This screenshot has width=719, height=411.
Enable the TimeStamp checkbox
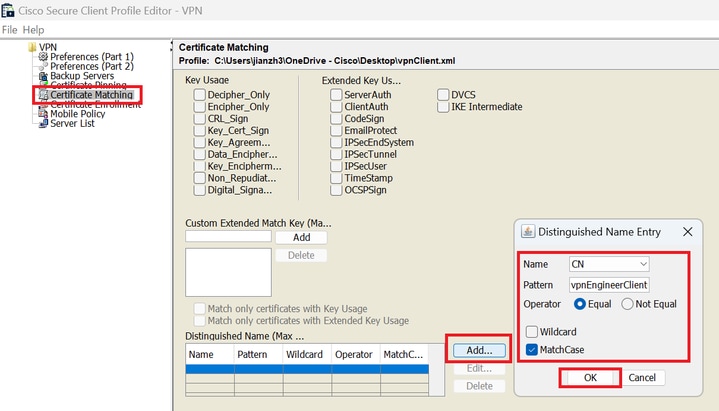(x=336, y=178)
